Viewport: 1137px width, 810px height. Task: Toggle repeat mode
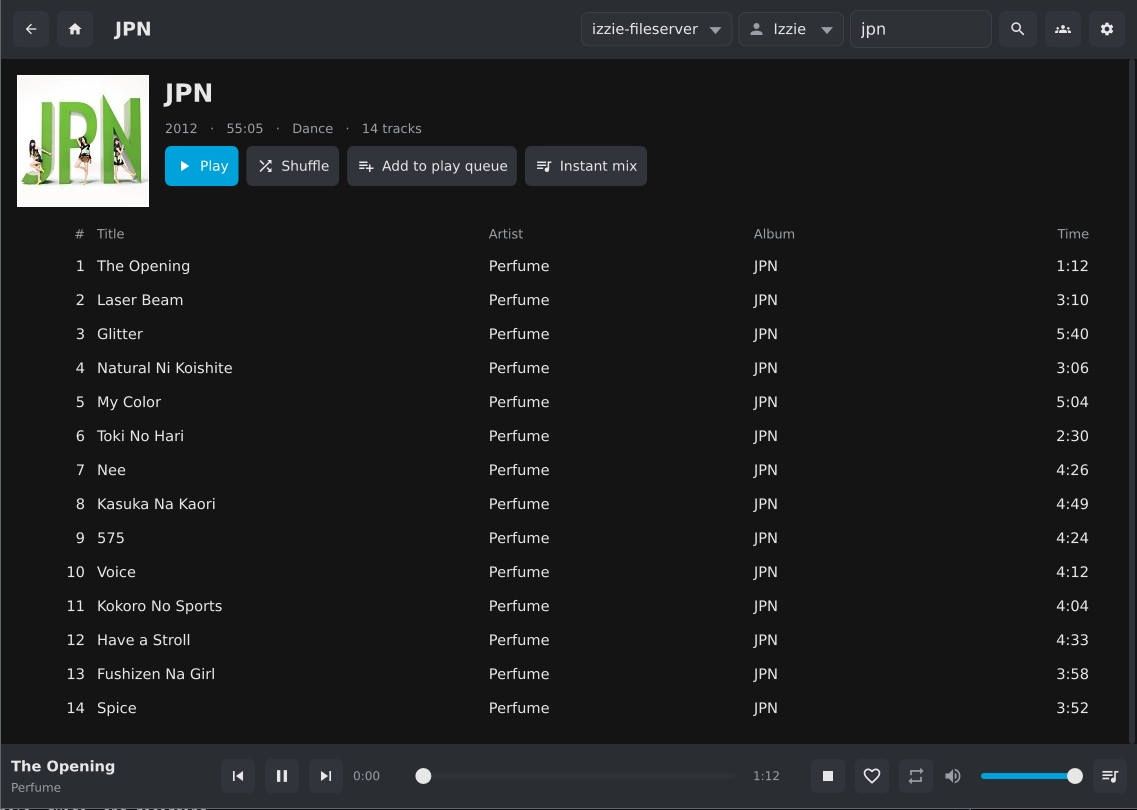click(x=916, y=776)
